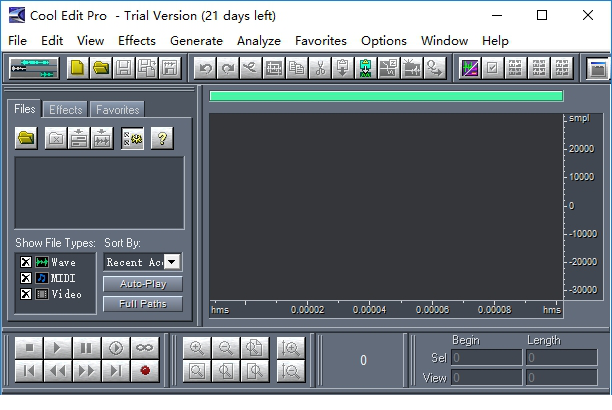This screenshot has height=410, width=612.
Task: Click the Full Paths button
Action: point(143,304)
